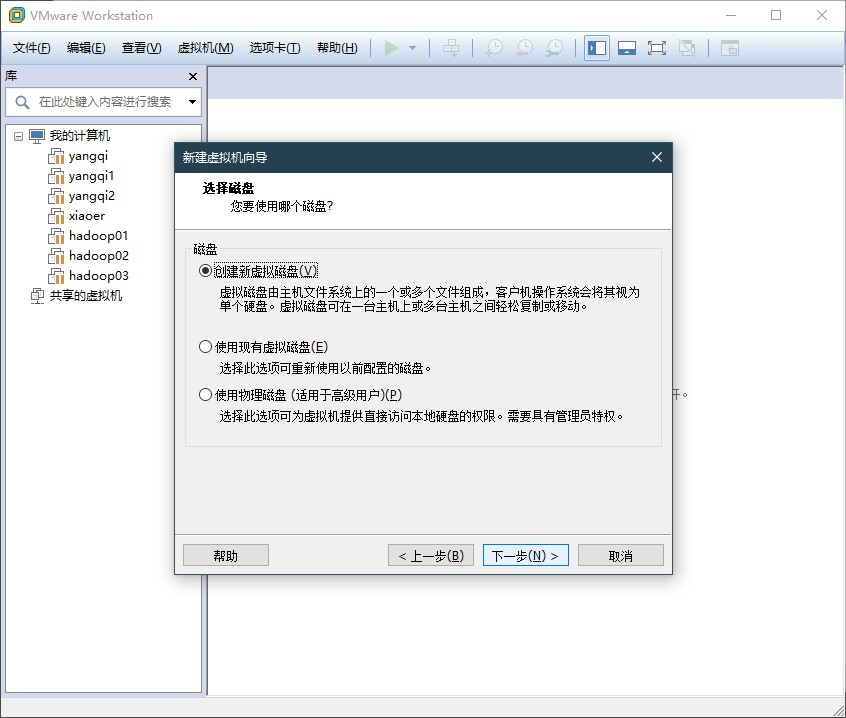Screen dimensions: 846x718
Task: Click the 帮助 button in wizard
Action: coord(226,555)
